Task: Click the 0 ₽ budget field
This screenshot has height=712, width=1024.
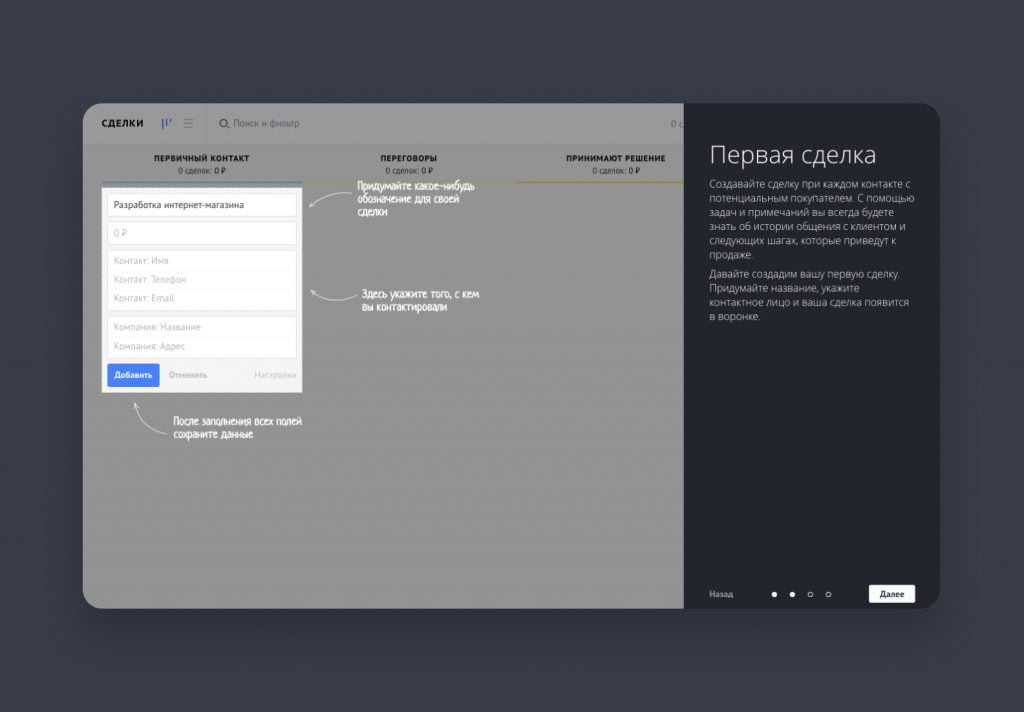Action: (x=201, y=232)
